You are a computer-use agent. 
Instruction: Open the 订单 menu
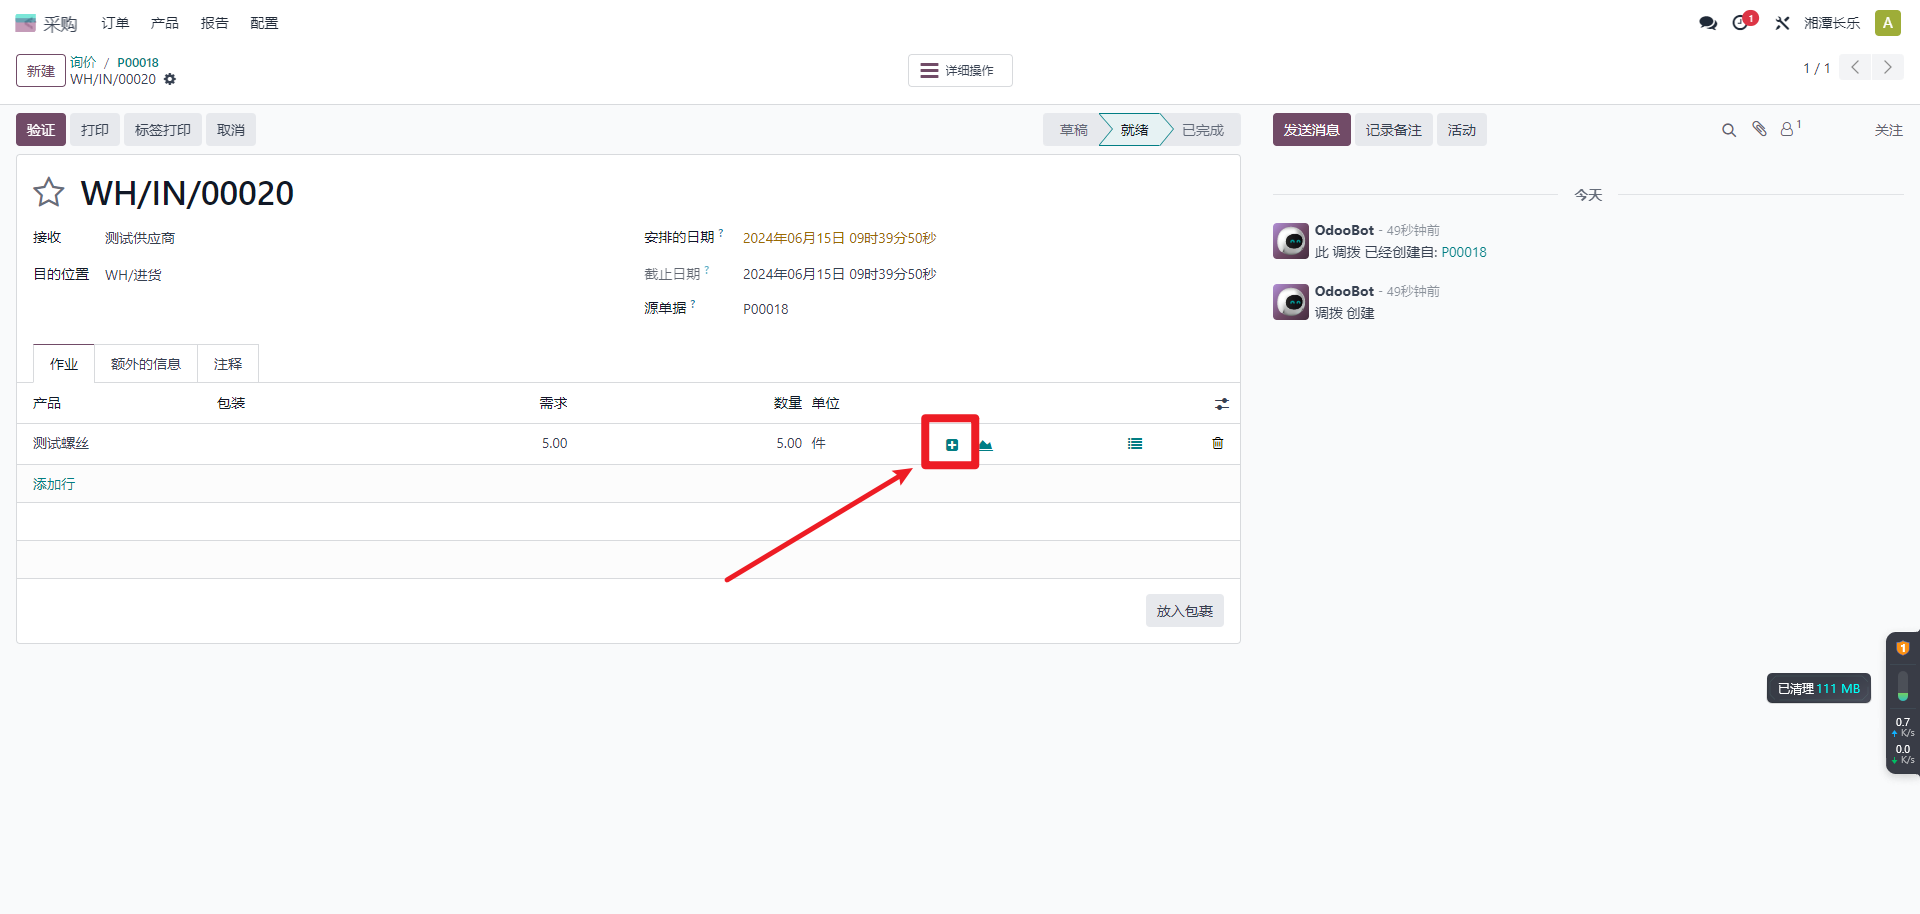click(x=115, y=23)
